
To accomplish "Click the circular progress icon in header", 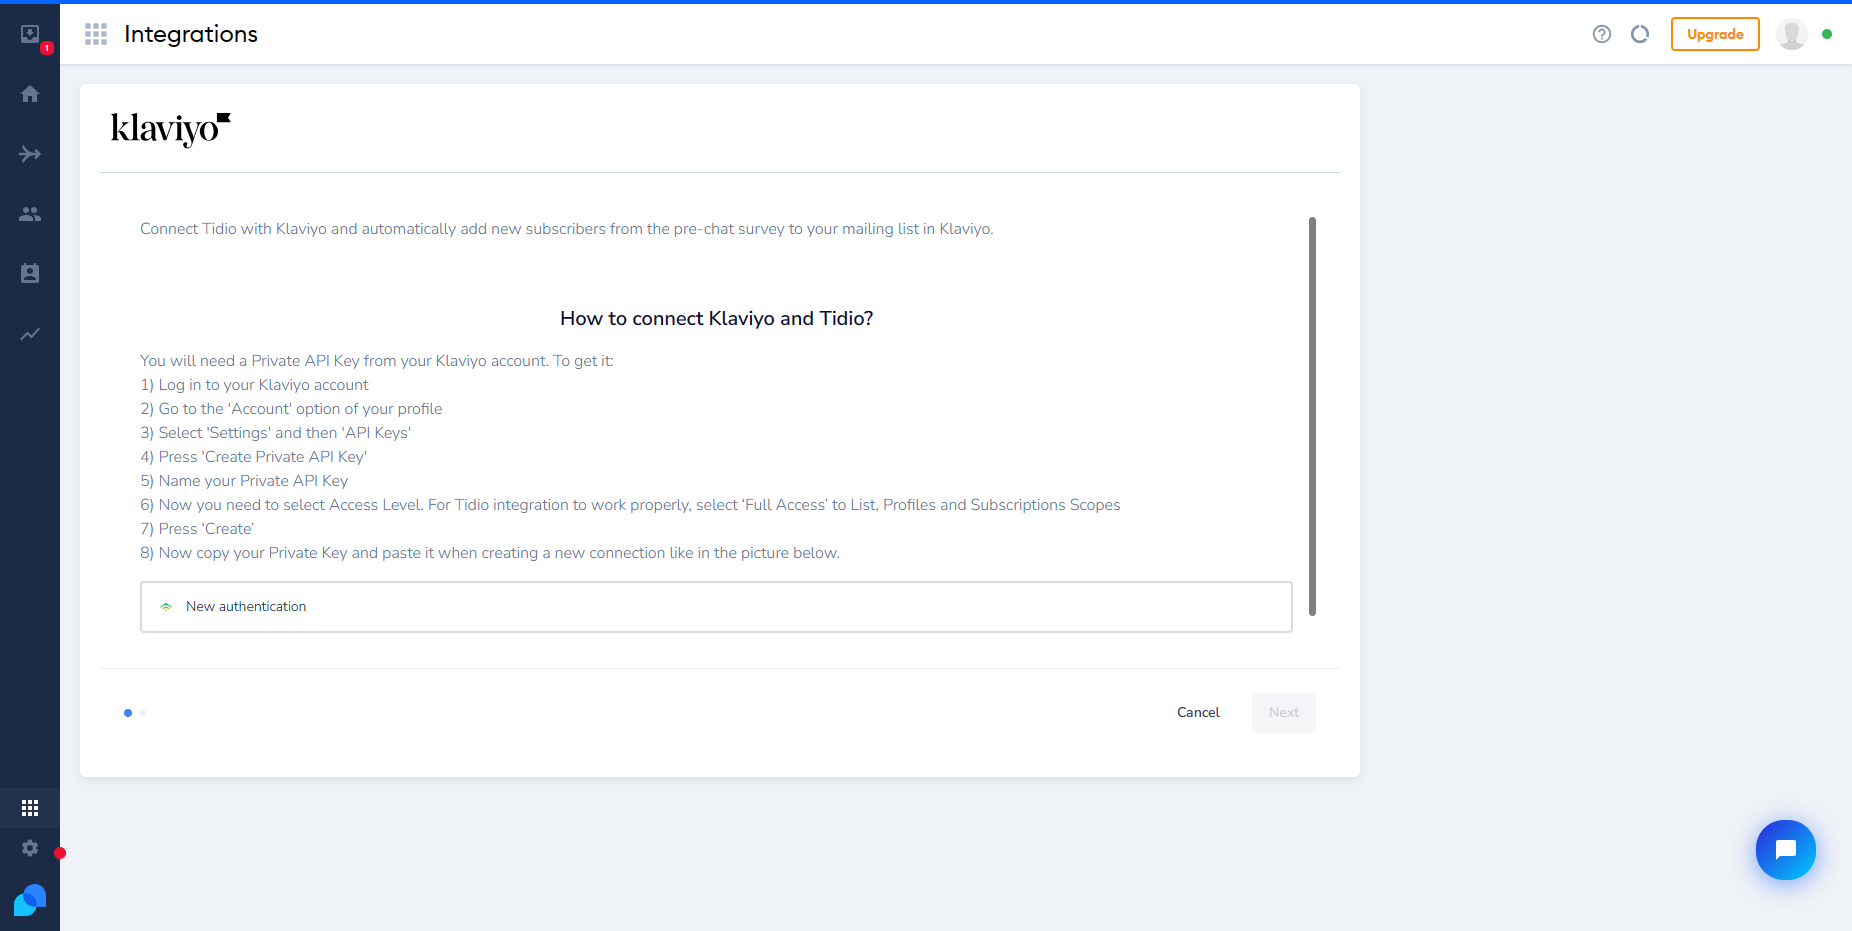I will (1640, 34).
